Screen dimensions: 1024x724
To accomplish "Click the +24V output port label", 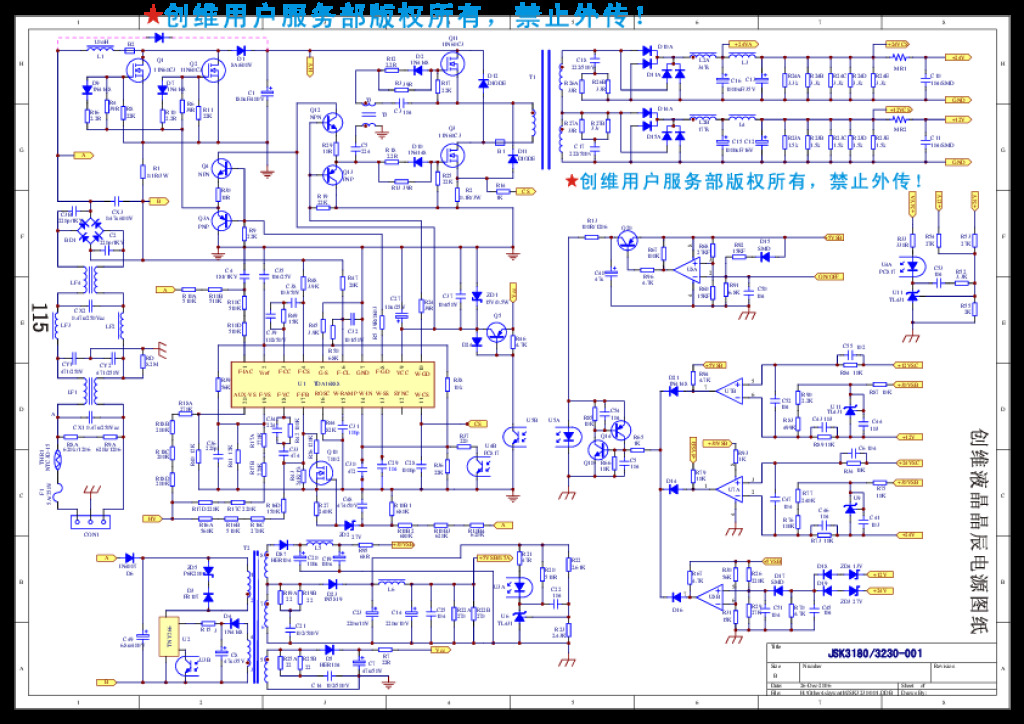I will 958,57.
